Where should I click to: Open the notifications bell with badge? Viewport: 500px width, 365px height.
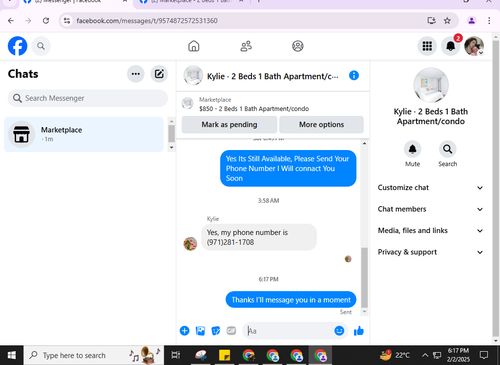(x=451, y=46)
